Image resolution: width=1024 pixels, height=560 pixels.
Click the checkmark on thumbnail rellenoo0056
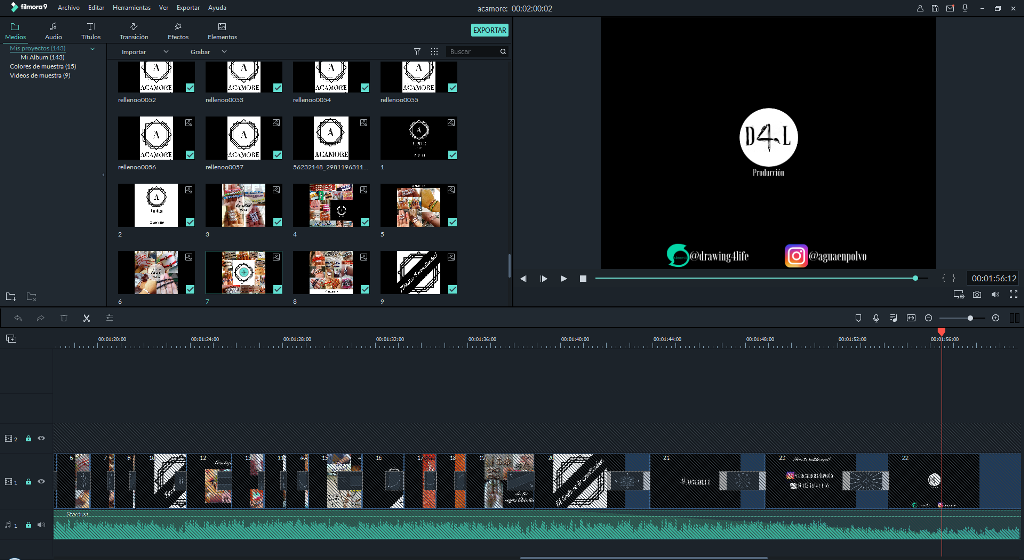[x=190, y=155]
